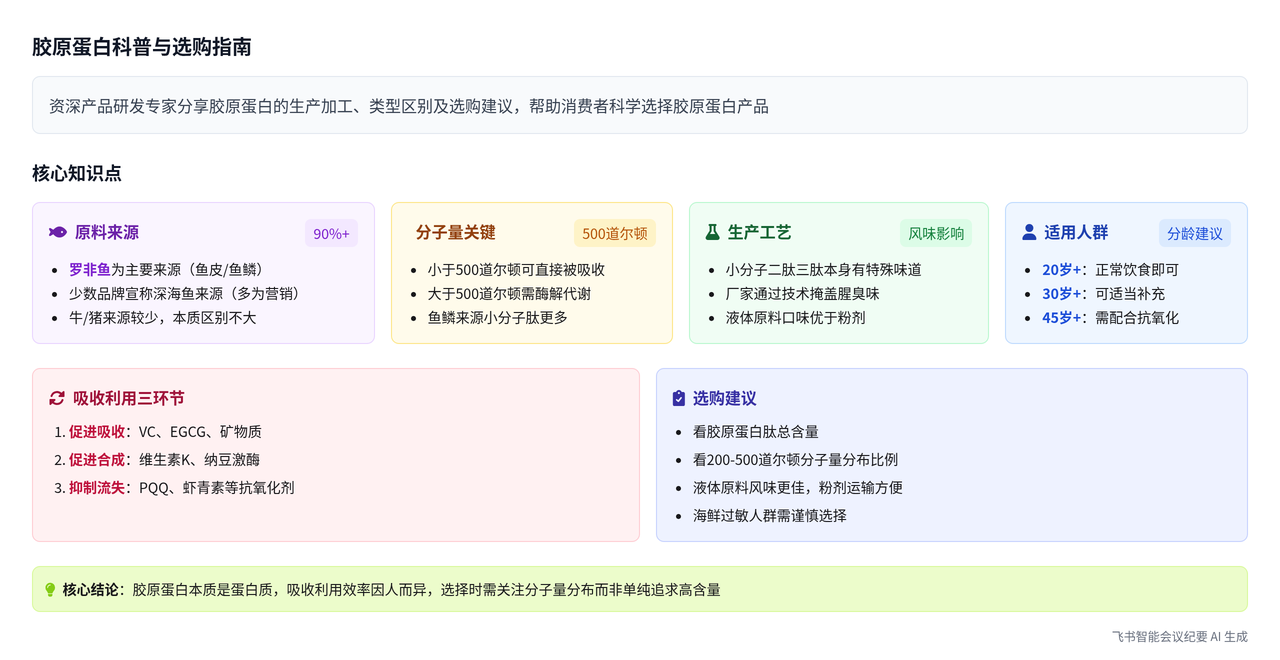Click the 20岁+ age label

pyautogui.click(x=1062, y=270)
